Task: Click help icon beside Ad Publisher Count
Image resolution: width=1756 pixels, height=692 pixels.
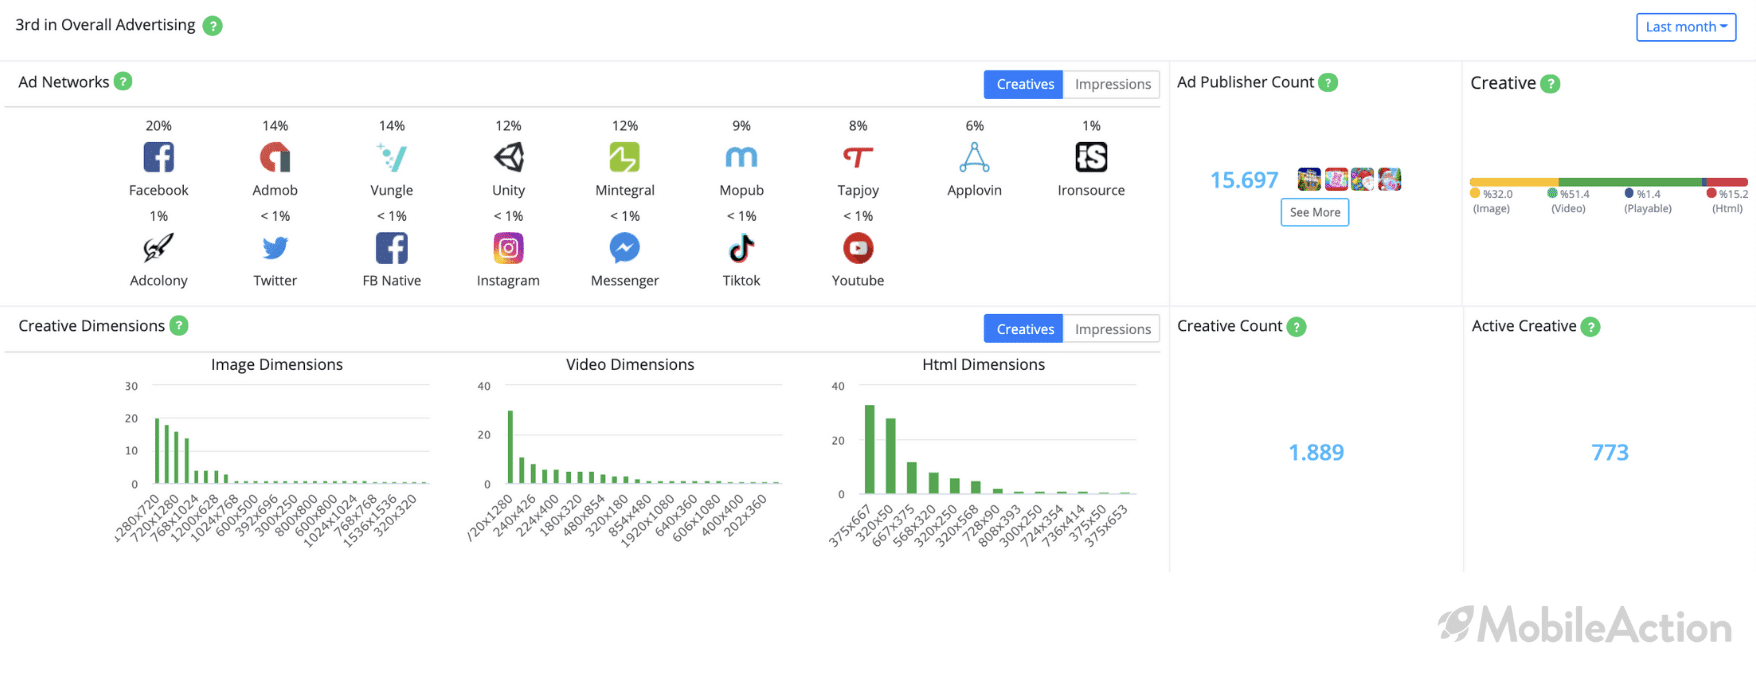Action: pos(1328,82)
